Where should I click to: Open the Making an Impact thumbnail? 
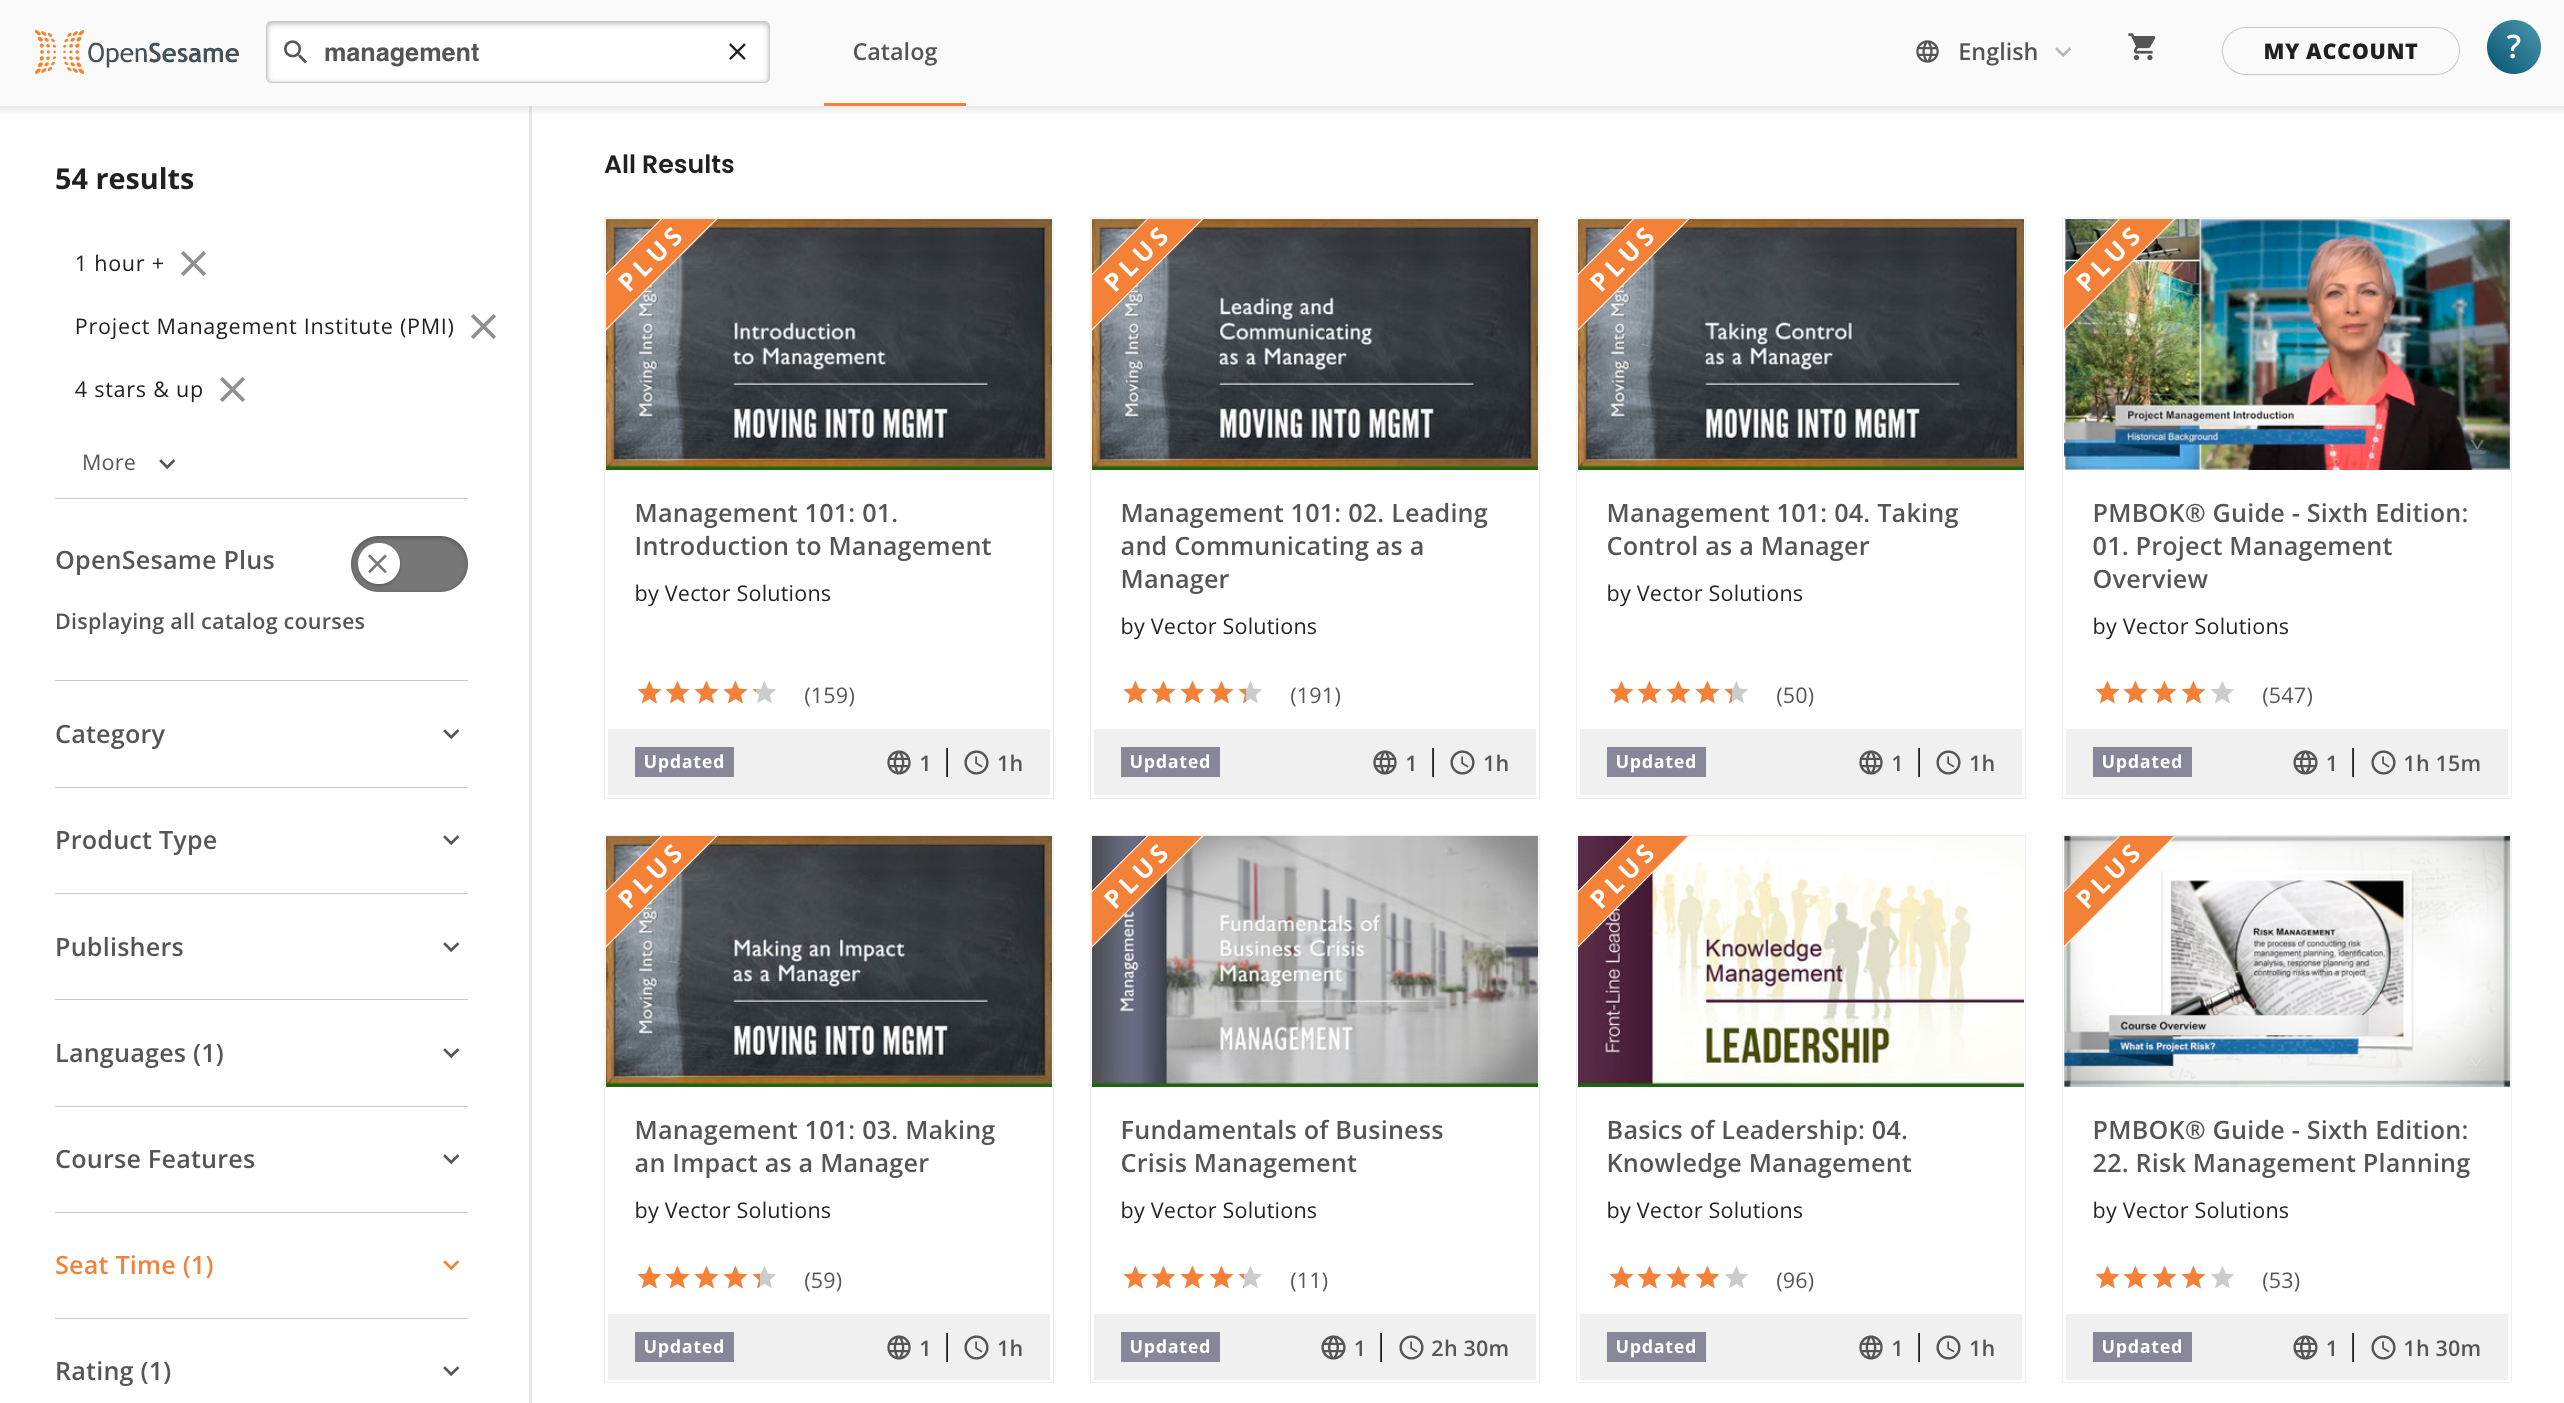(x=828, y=961)
